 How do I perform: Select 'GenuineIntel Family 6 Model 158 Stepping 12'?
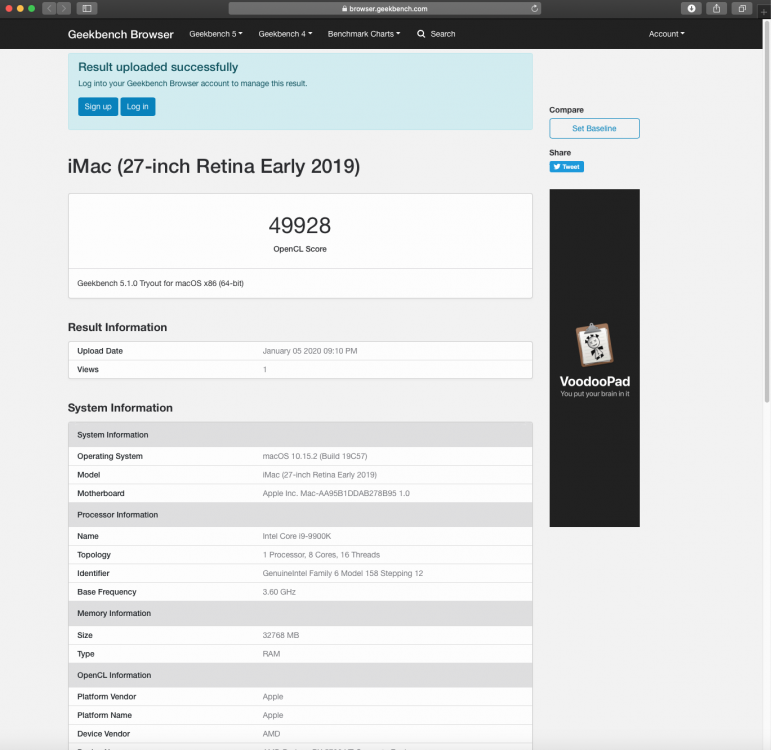pos(343,573)
